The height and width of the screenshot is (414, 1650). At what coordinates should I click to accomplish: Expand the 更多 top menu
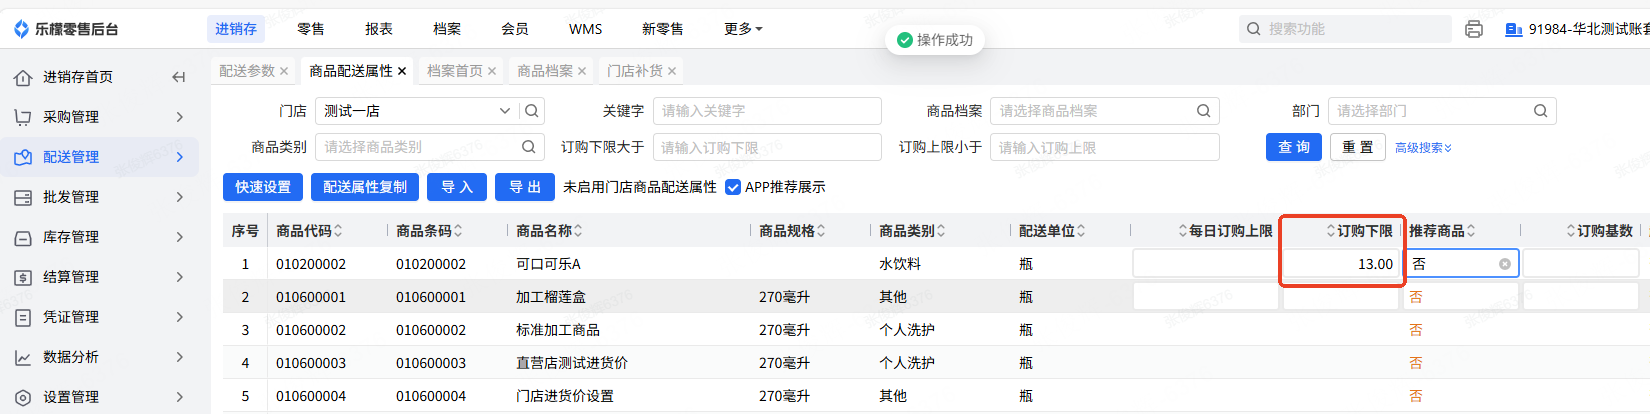tap(743, 29)
